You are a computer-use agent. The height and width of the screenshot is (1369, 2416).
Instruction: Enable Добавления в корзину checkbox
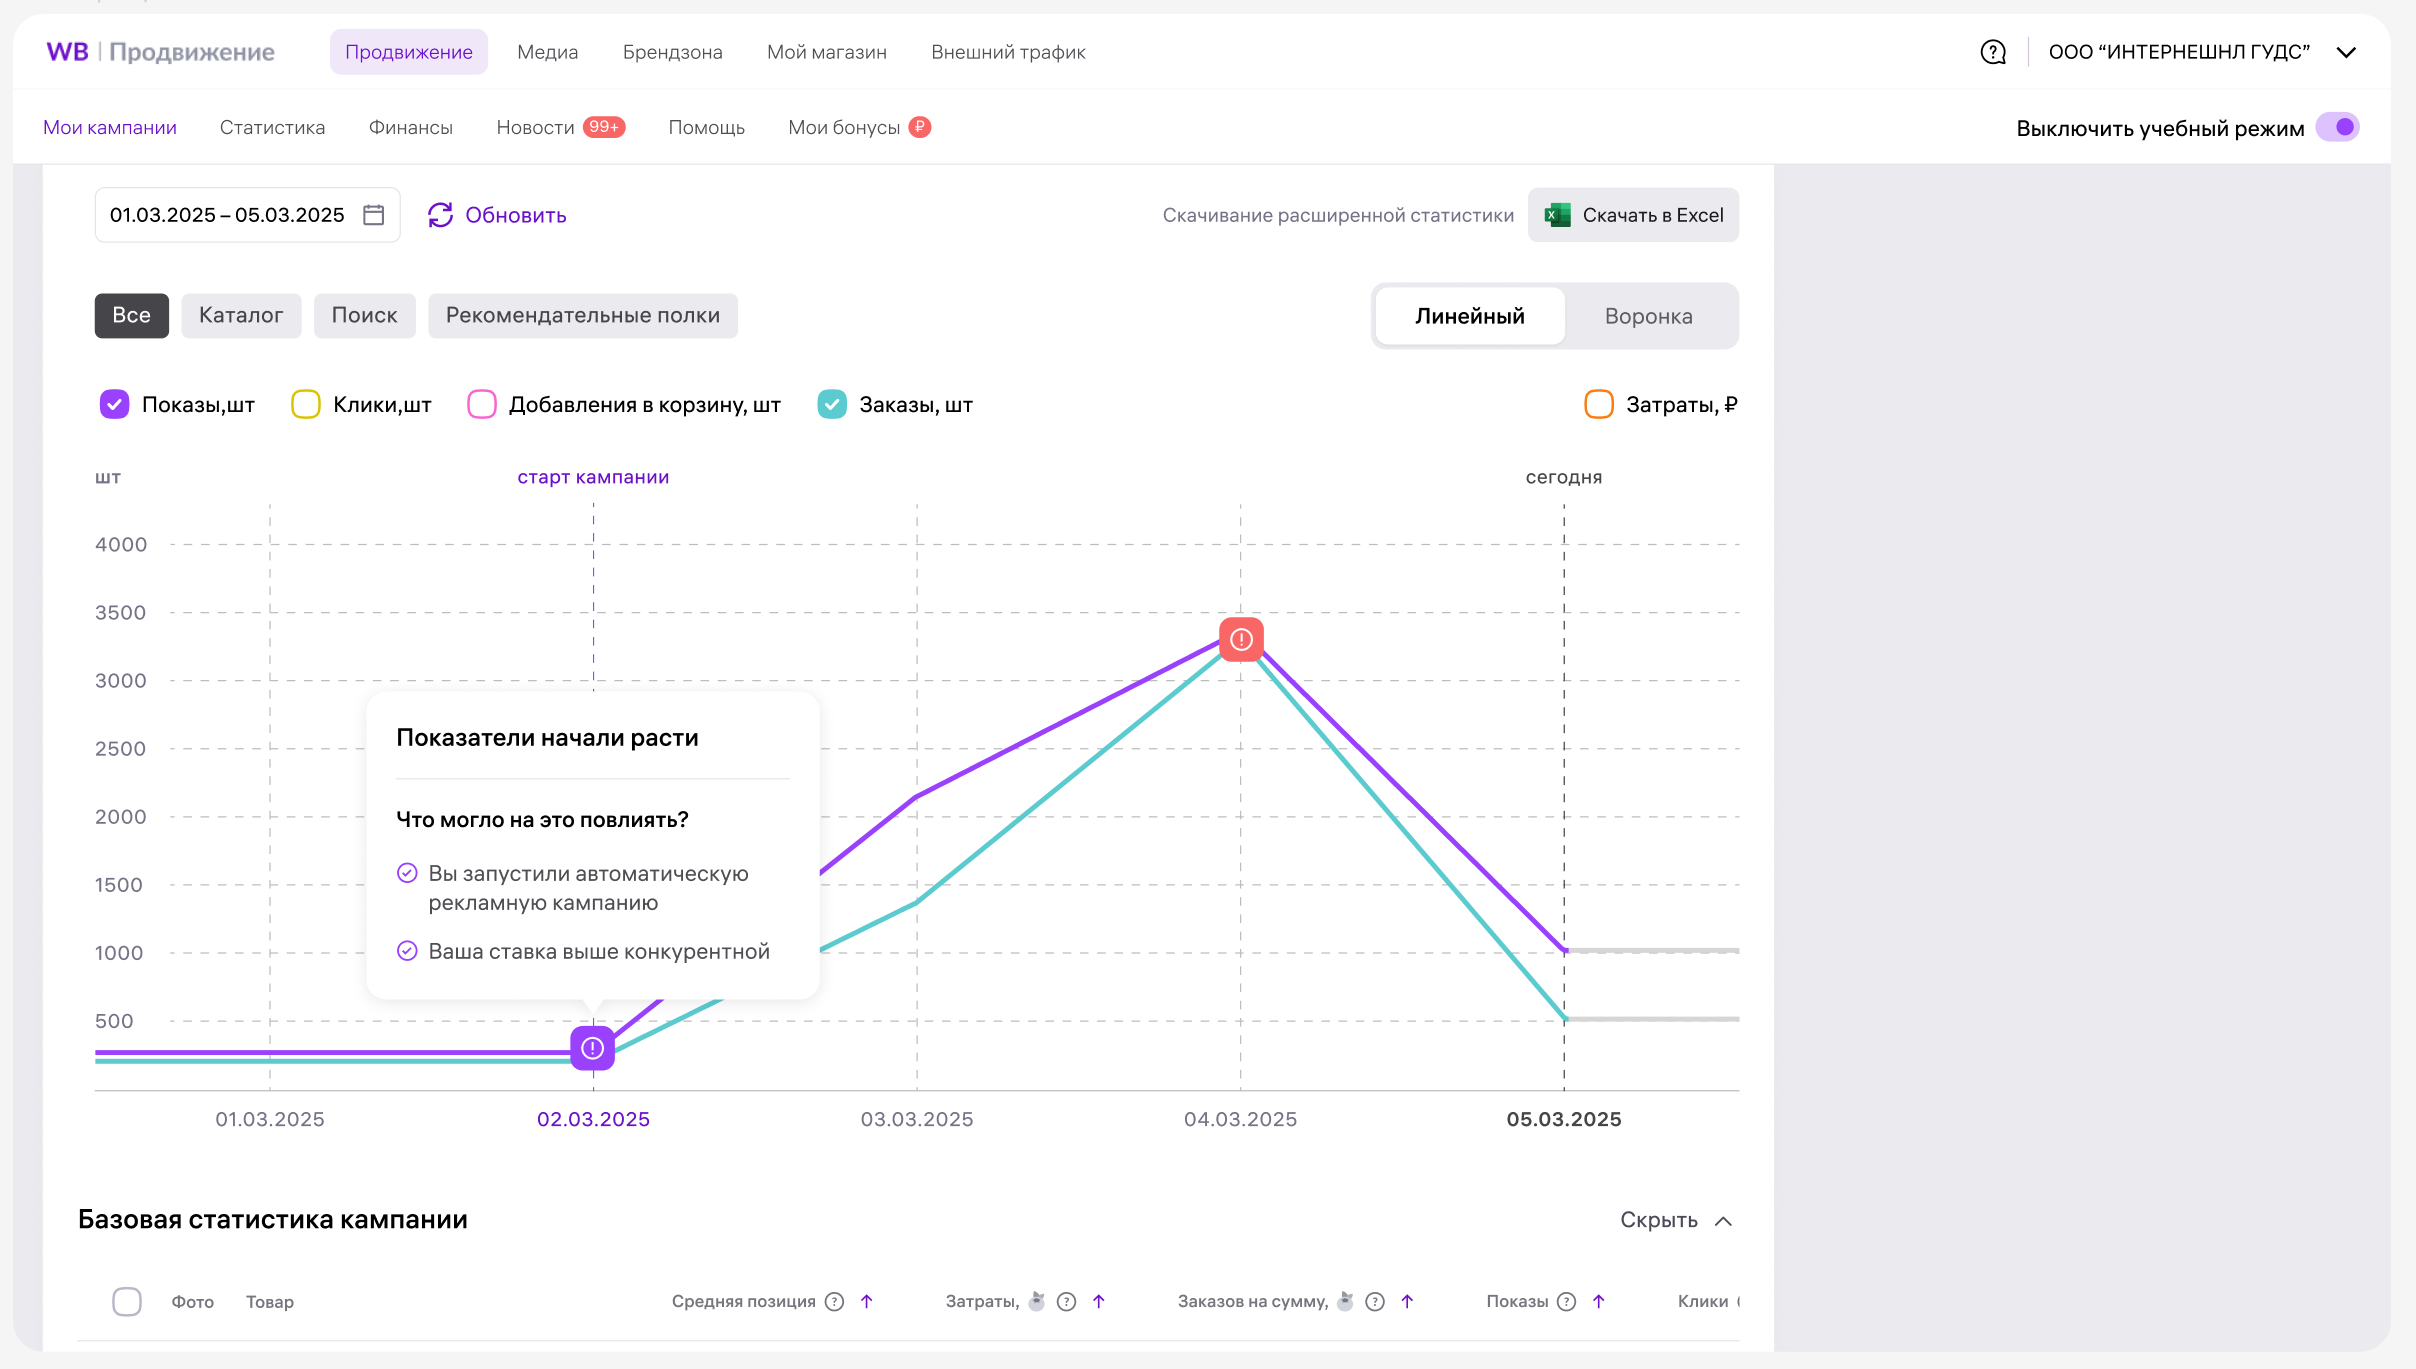482,404
